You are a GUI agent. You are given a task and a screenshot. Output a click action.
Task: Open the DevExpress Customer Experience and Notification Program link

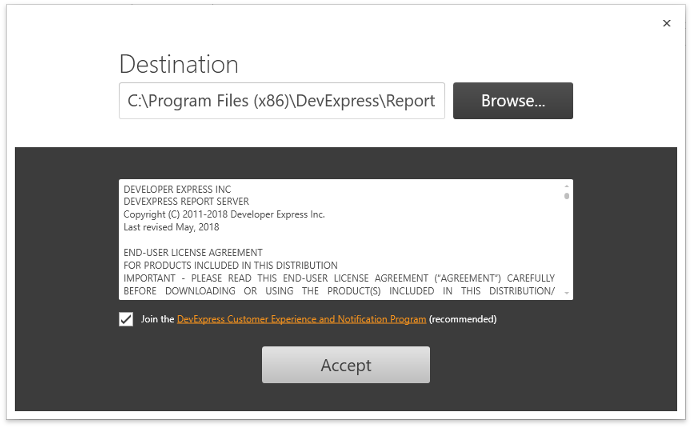301,319
